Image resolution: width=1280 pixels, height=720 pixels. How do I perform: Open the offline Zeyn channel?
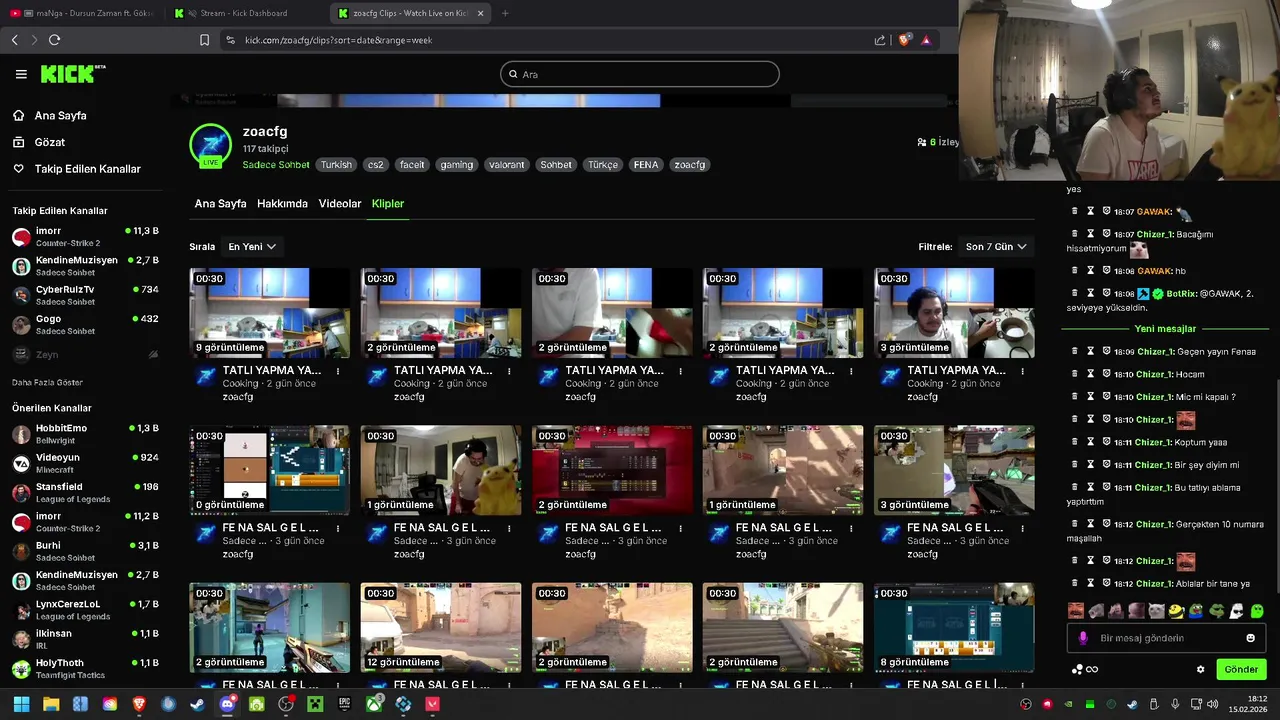85,354
